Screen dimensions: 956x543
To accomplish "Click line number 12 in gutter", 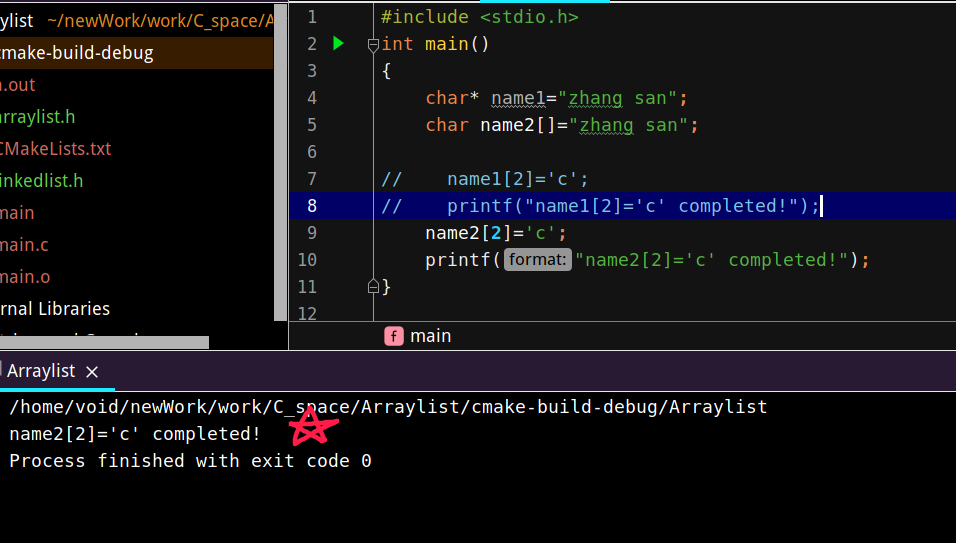I will pyautogui.click(x=307, y=313).
